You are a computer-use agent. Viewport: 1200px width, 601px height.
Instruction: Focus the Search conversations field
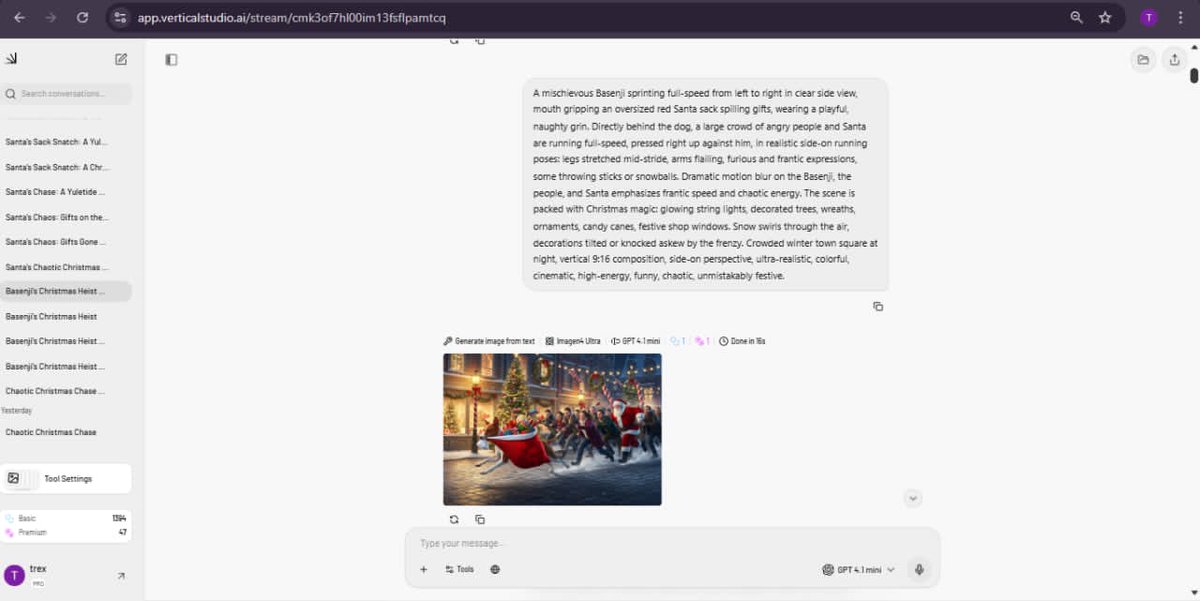coord(66,94)
